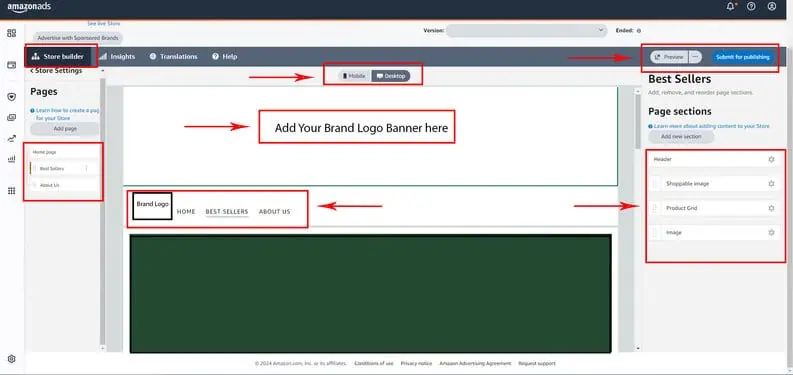Open settings gear for Shoppable image section

click(x=771, y=184)
